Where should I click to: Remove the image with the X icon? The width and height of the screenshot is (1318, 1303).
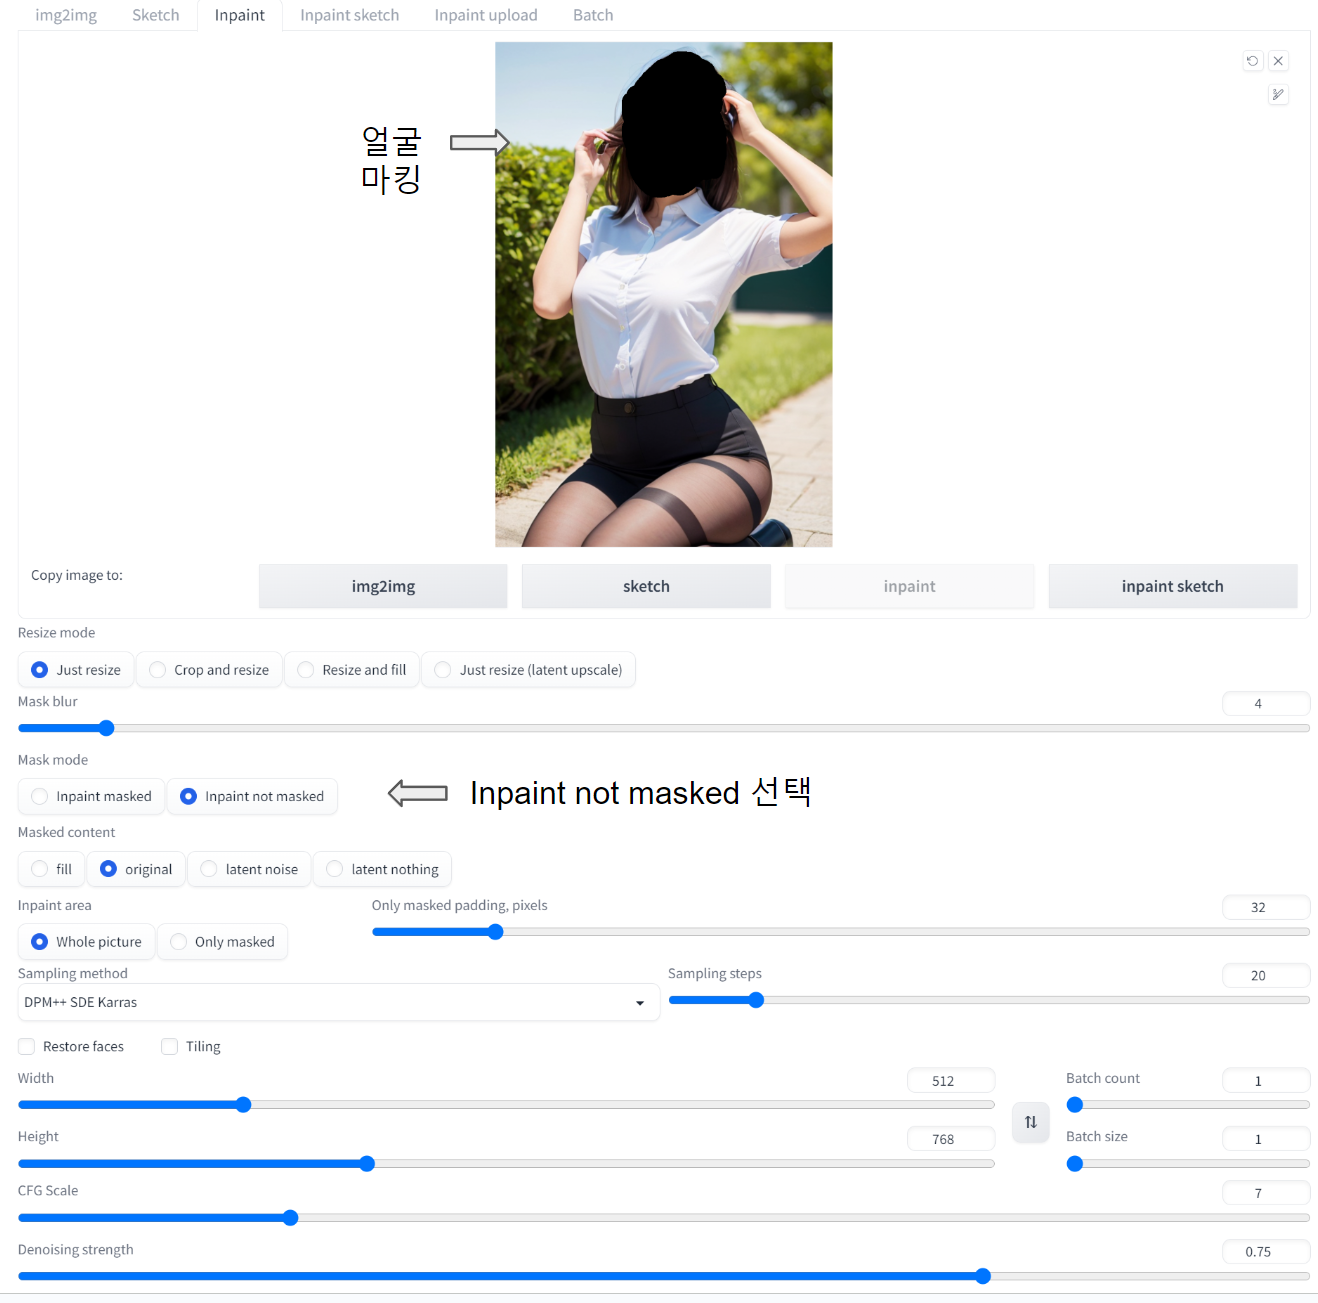tap(1278, 61)
